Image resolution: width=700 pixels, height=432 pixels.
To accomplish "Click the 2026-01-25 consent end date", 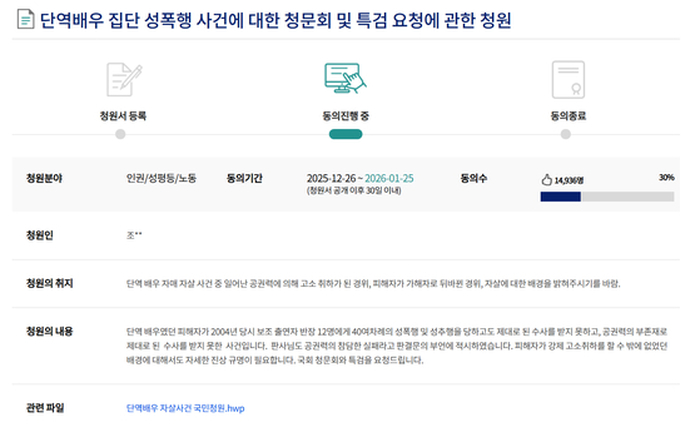I will pos(389,178).
